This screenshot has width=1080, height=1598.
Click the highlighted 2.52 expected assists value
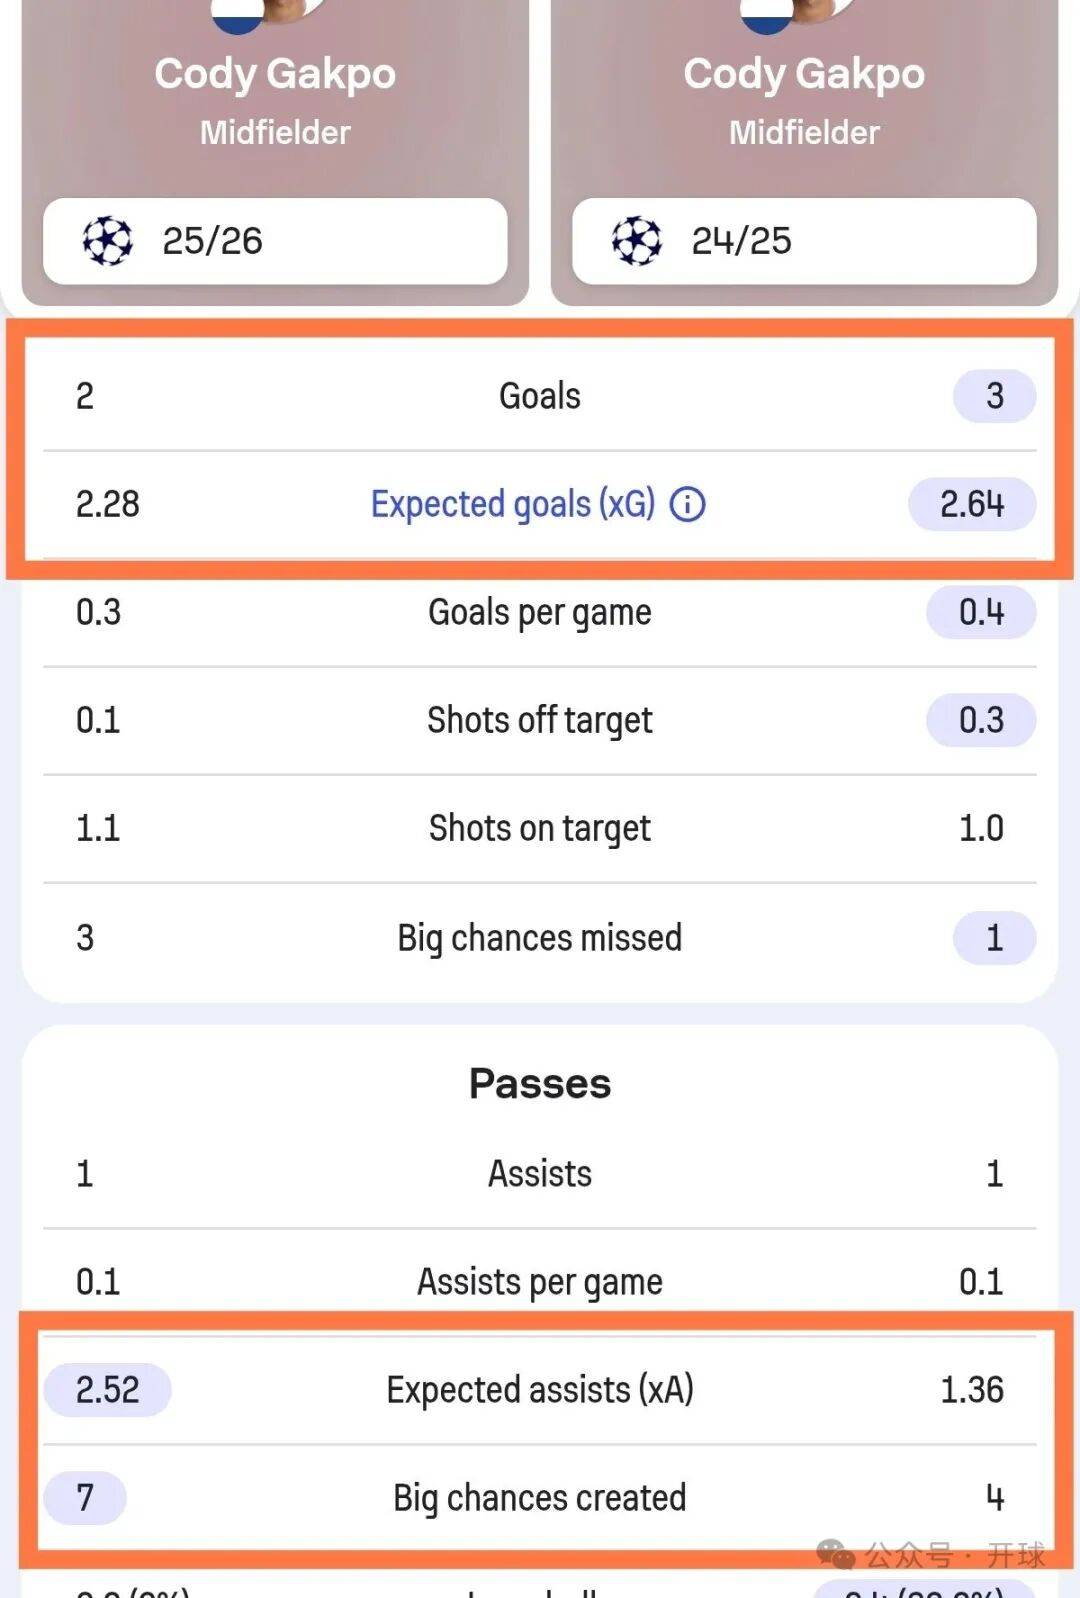coord(108,1390)
